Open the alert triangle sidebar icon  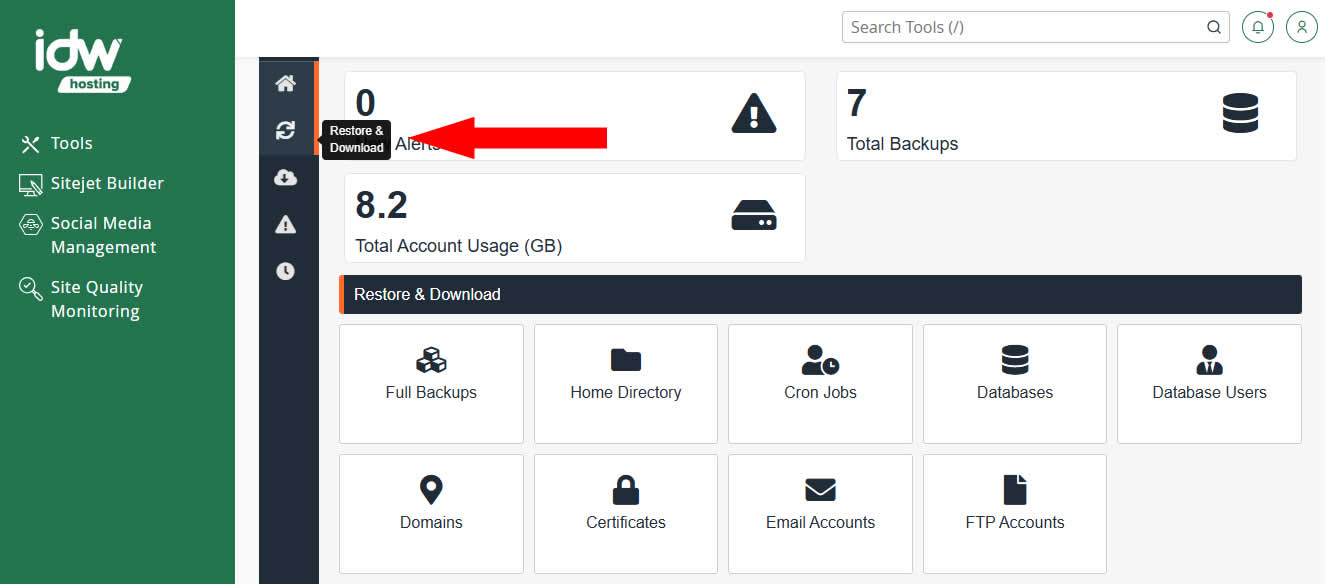coord(286,224)
